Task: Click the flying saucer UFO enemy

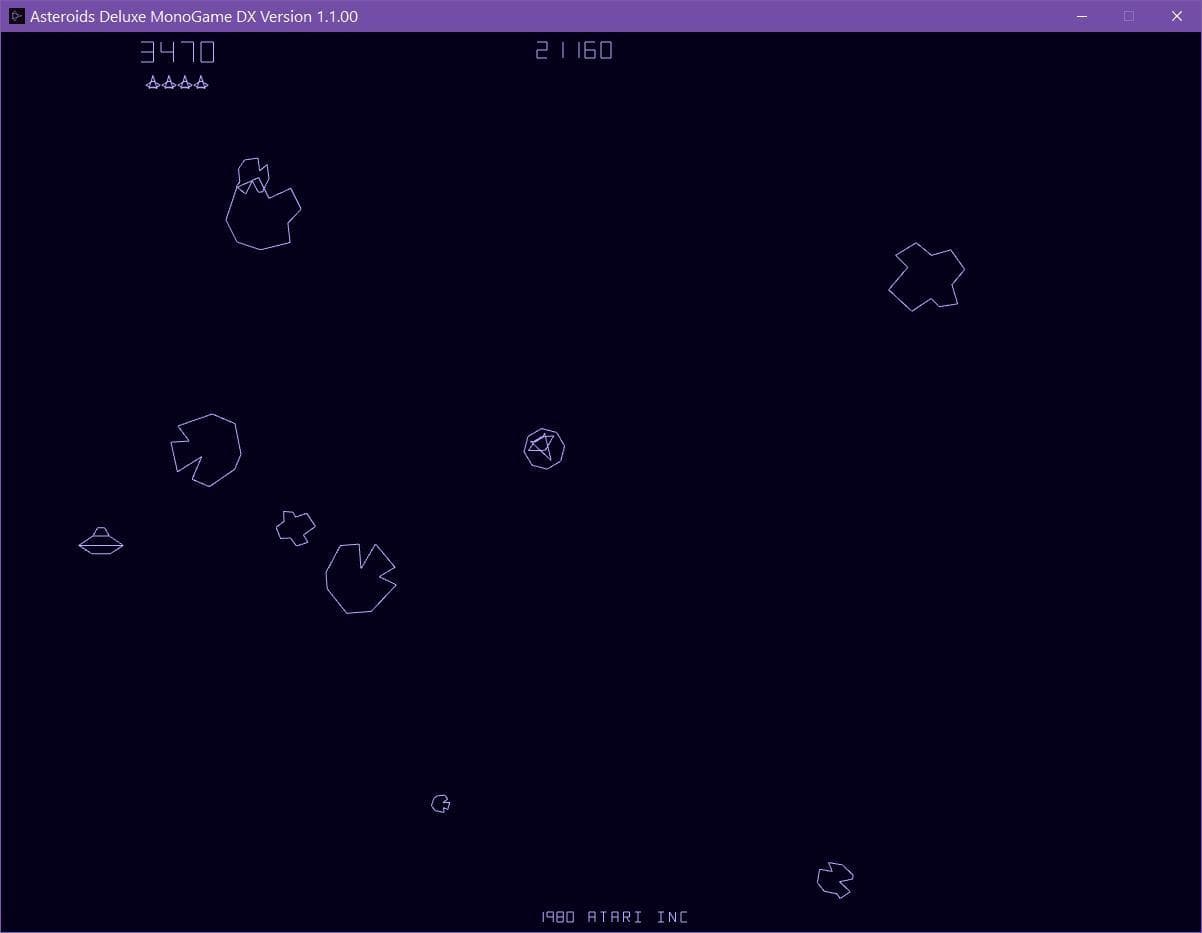Action: point(101,541)
